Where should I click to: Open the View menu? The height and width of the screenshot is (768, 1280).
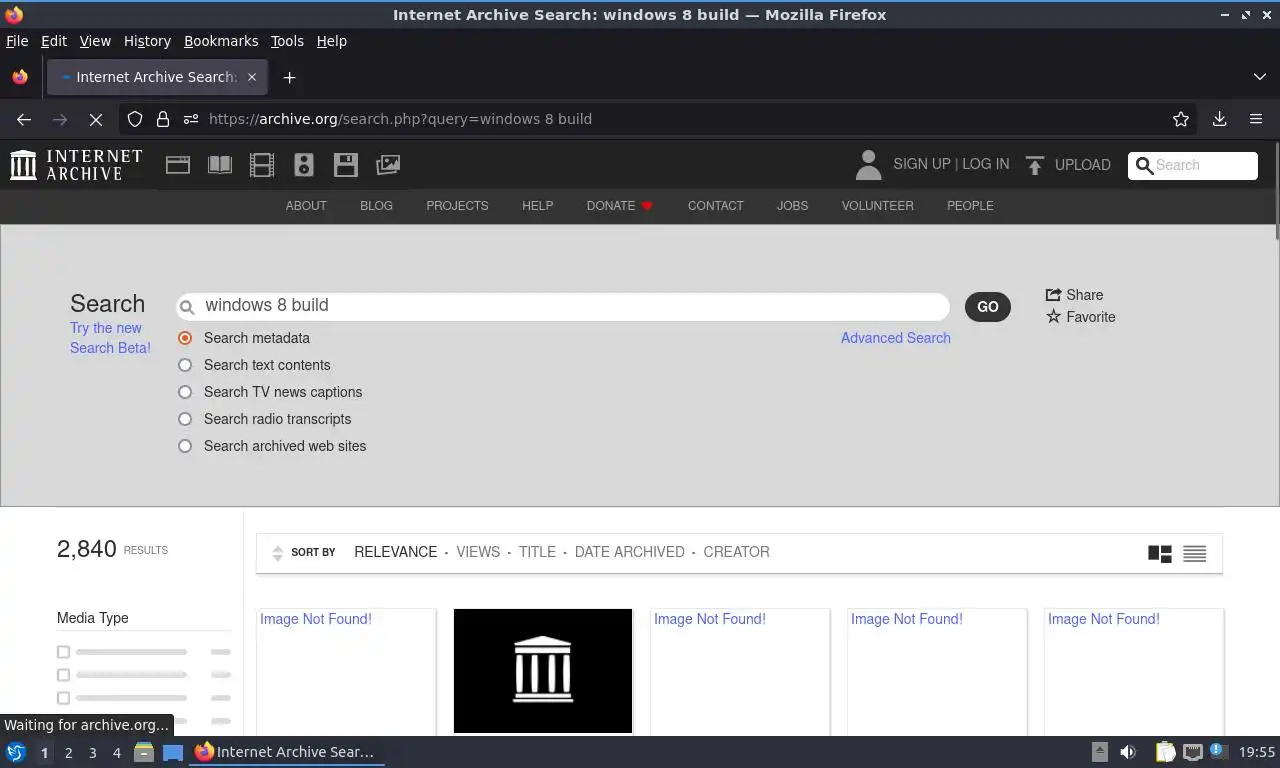[x=95, y=41]
